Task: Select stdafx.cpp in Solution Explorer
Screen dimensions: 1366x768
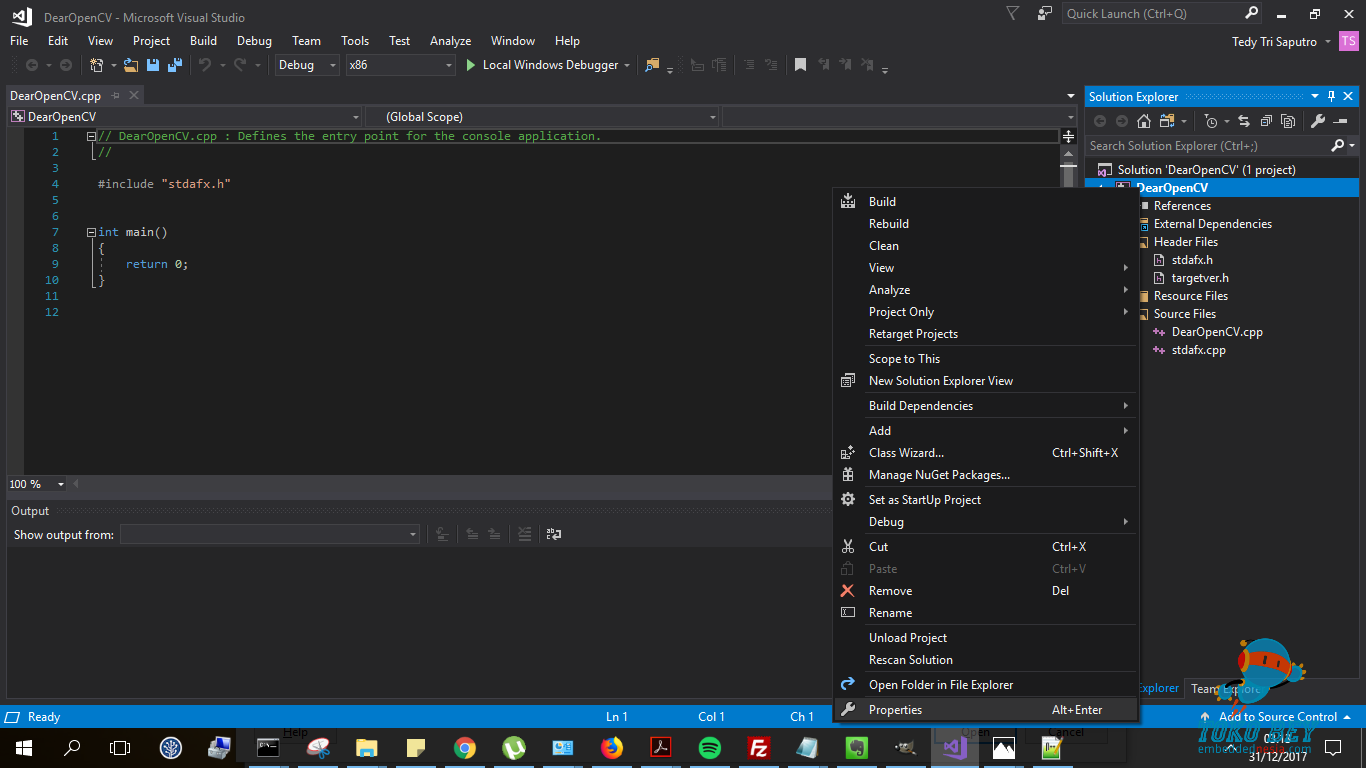Action: (x=1198, y=350)
